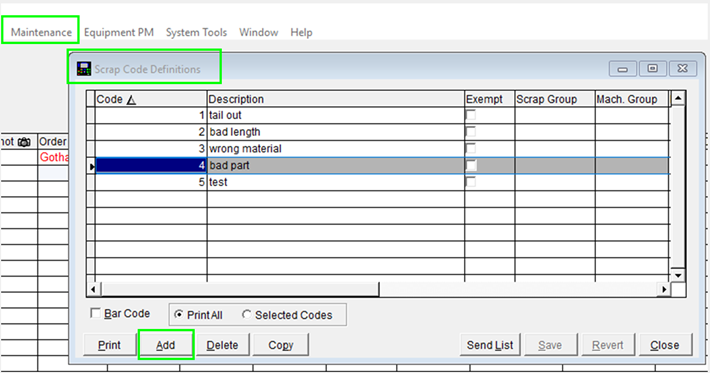This screenshot has width=710, height=373.
Task: Click the grayed Revert button
Action: (x=608, y=345)
